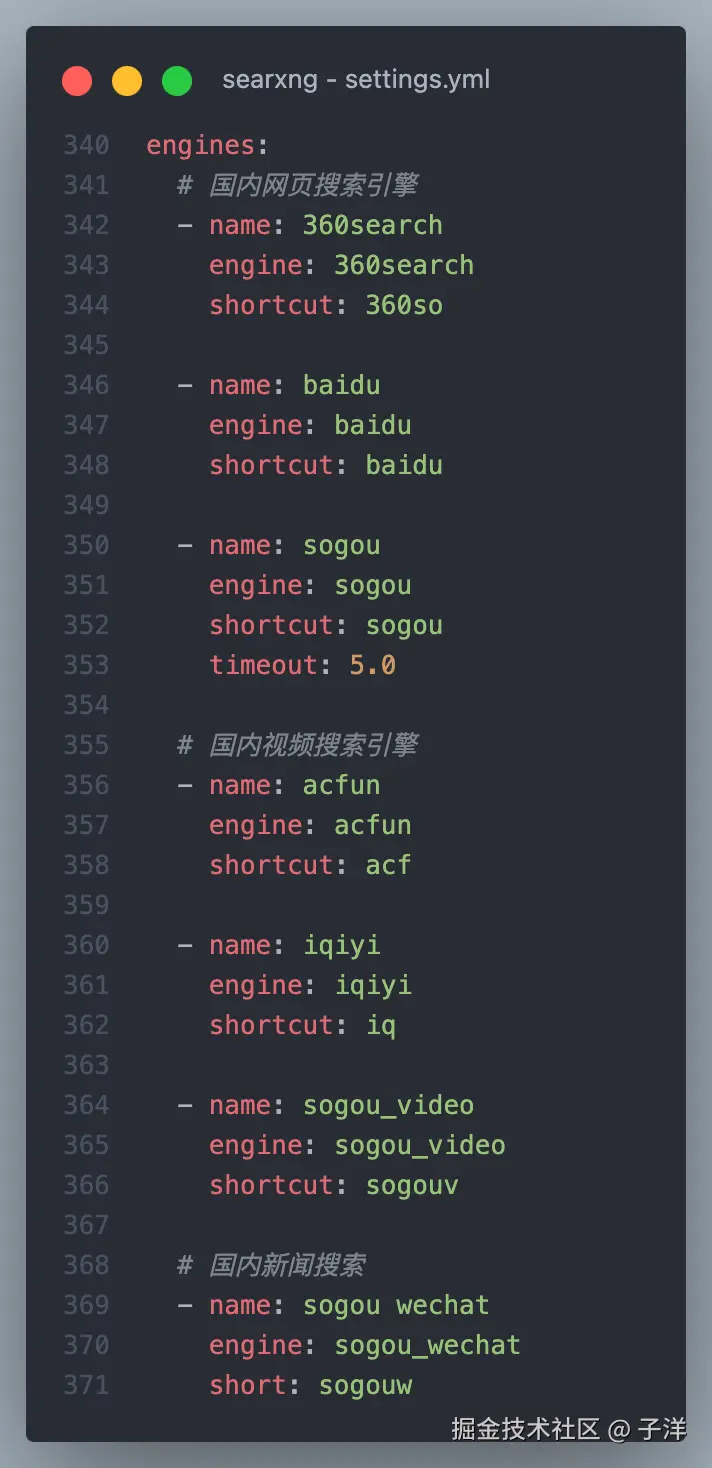The image size is (712, 1468).
Task: Click the green maximize window dot
Action: click(x=177, y=81)
